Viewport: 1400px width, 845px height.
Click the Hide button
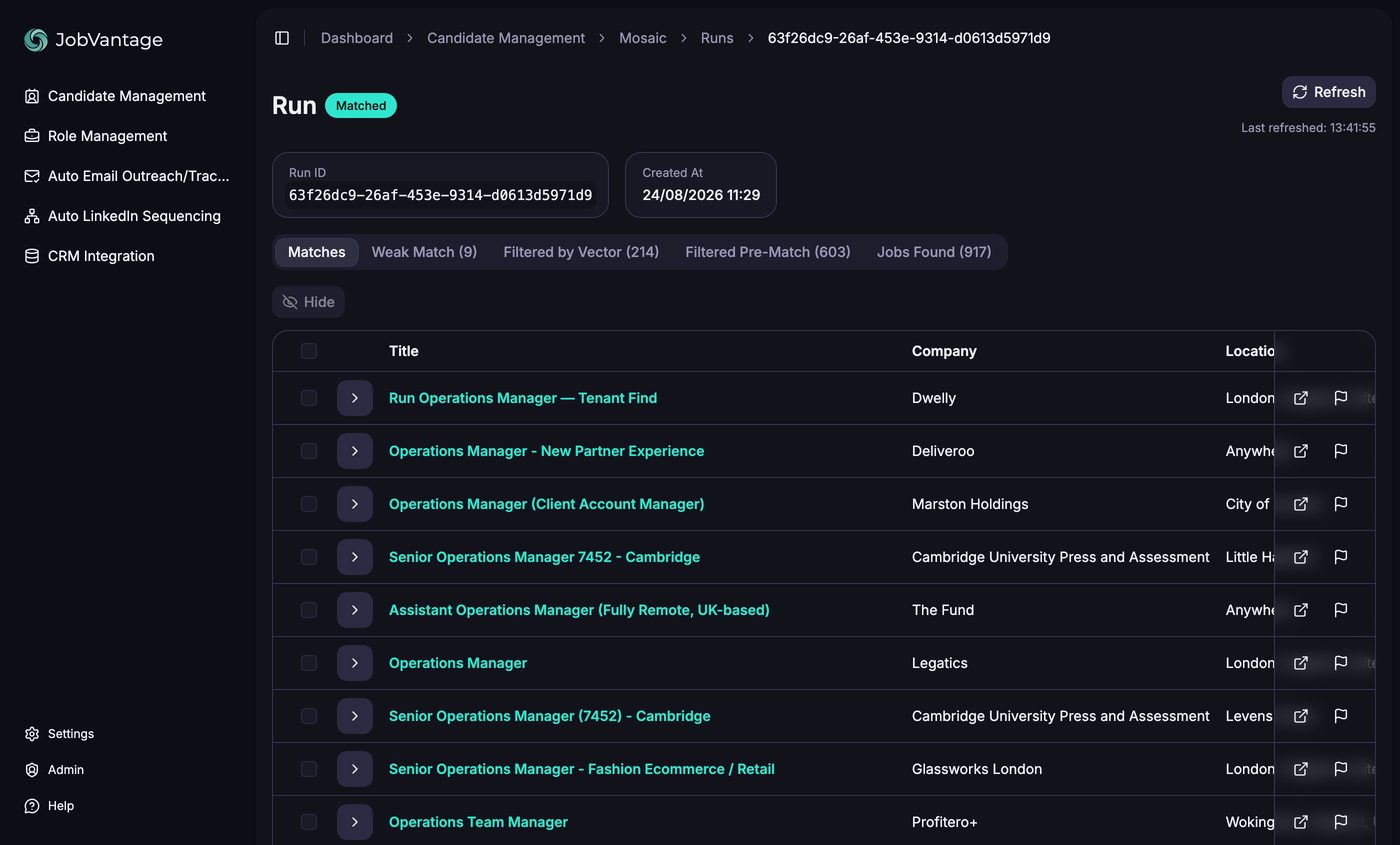[308, 302]
